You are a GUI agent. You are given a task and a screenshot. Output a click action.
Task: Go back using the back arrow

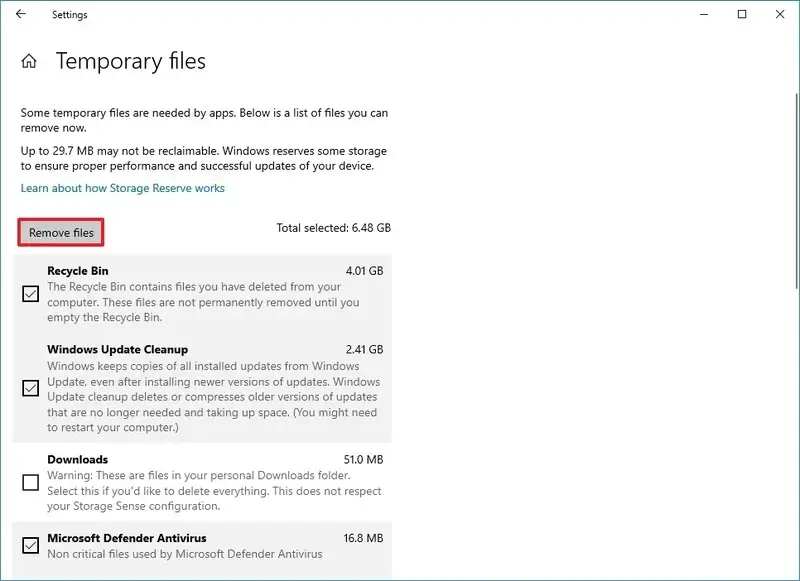coord(21,14)
